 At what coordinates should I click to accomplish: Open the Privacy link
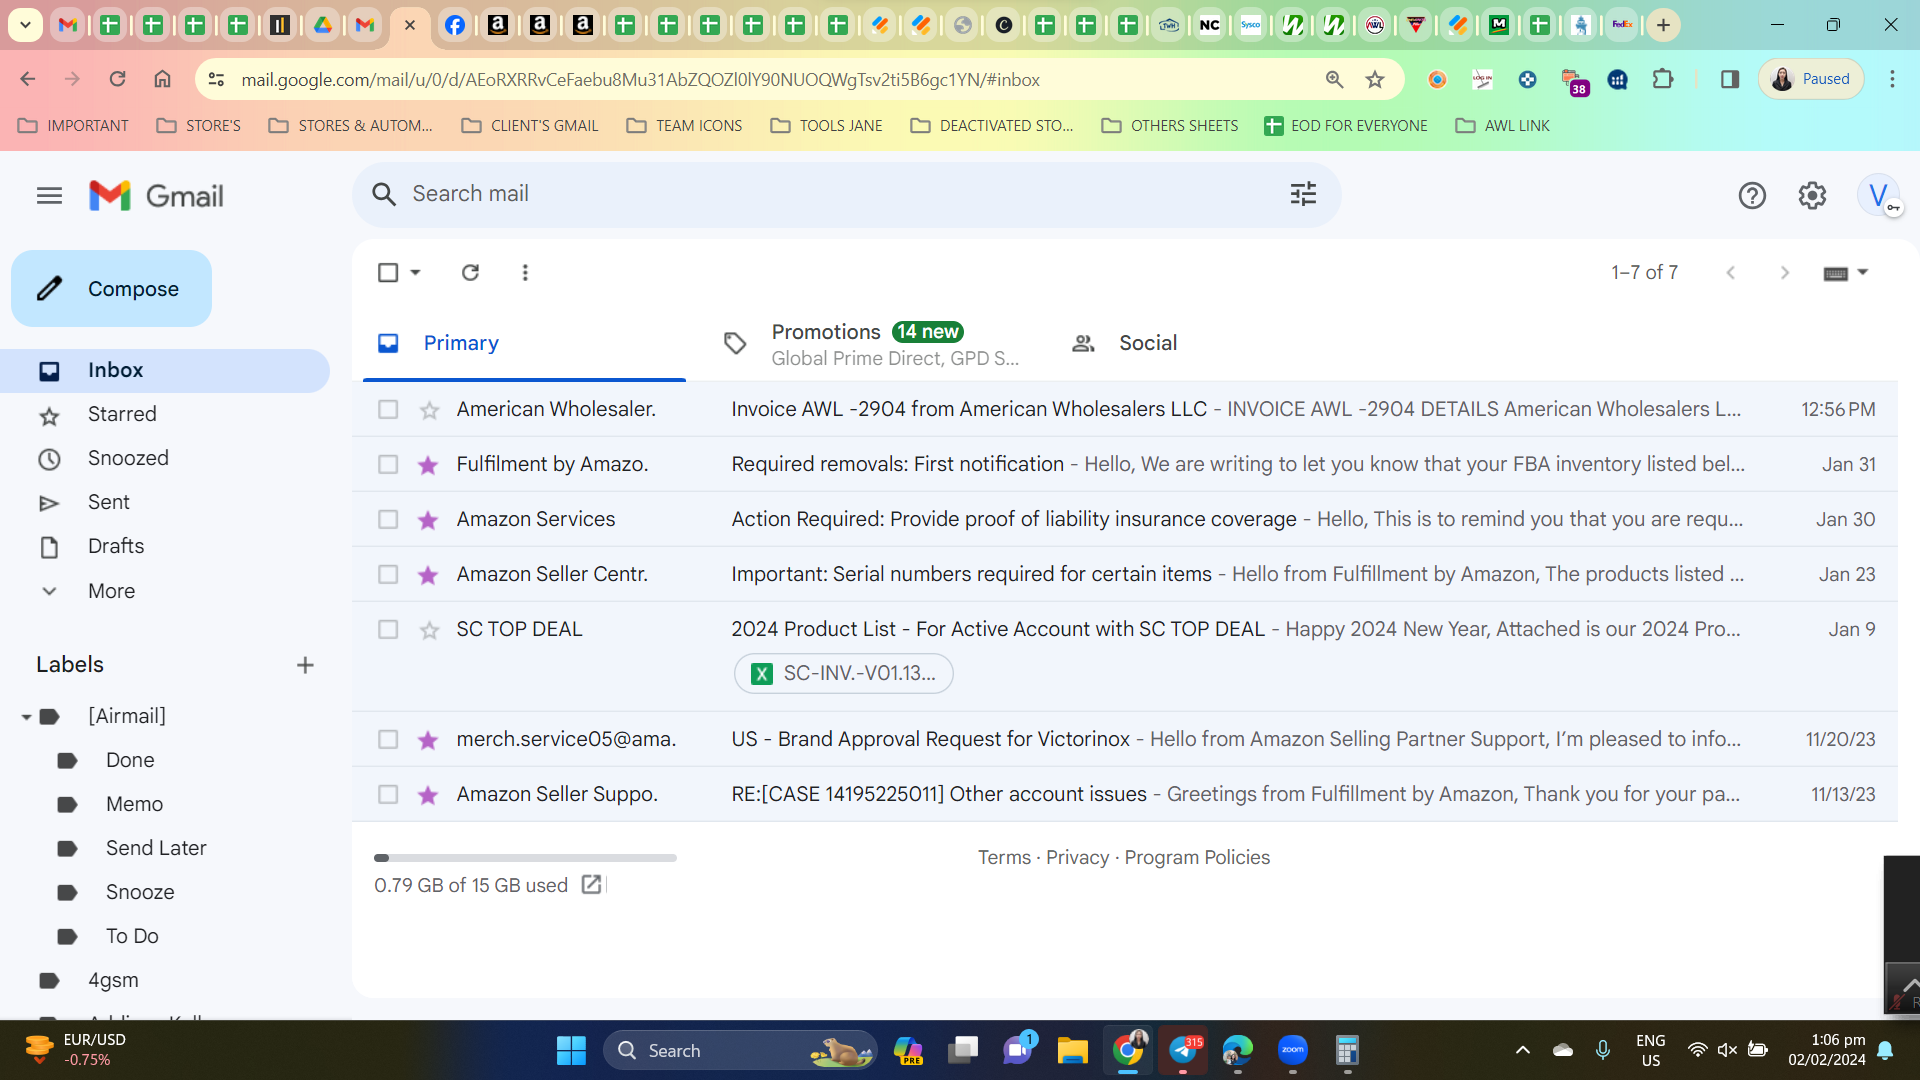[1077, 857]
